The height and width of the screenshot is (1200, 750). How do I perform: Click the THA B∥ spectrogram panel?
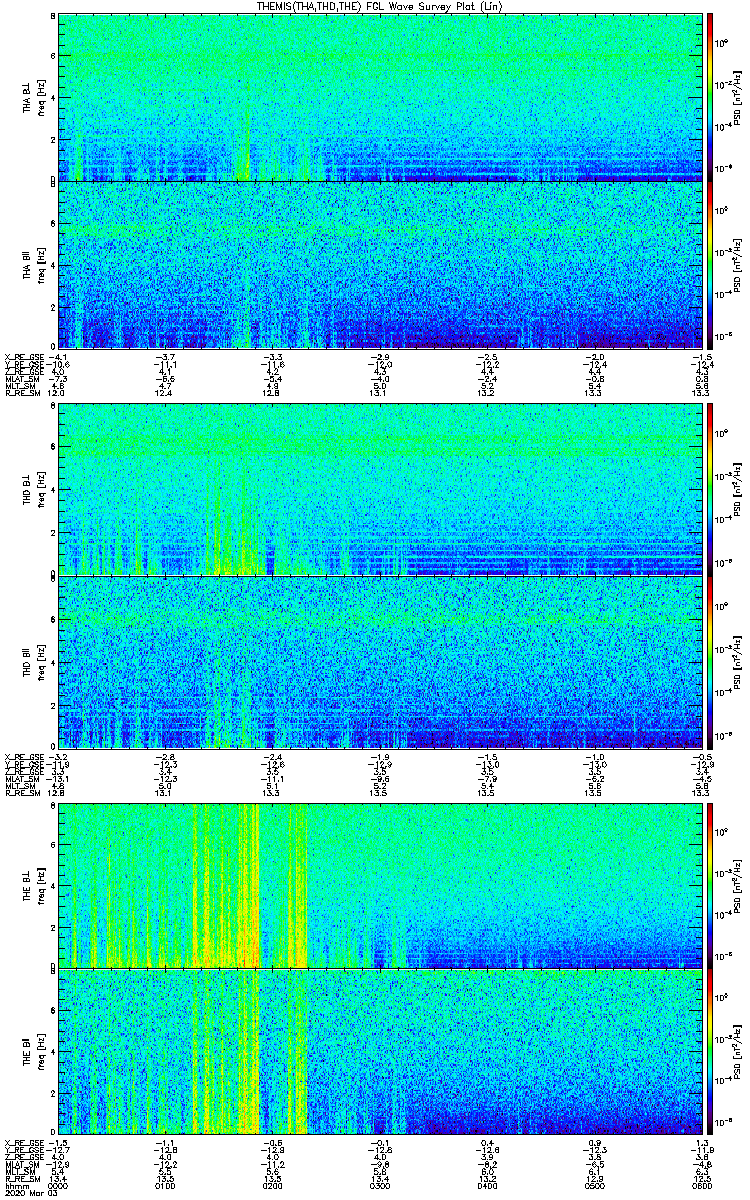click(x=379, y=264)
